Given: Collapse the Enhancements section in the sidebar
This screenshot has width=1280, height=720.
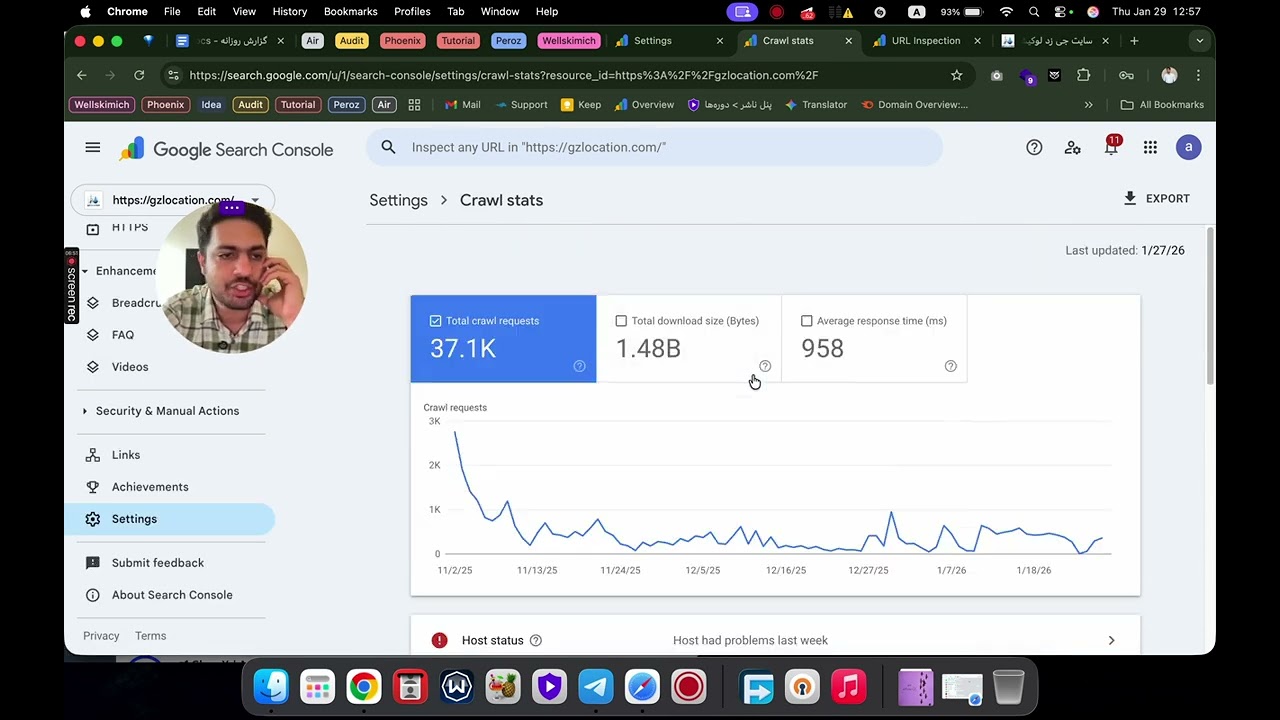Looking at the screenshot, I should tap(84, 271).
